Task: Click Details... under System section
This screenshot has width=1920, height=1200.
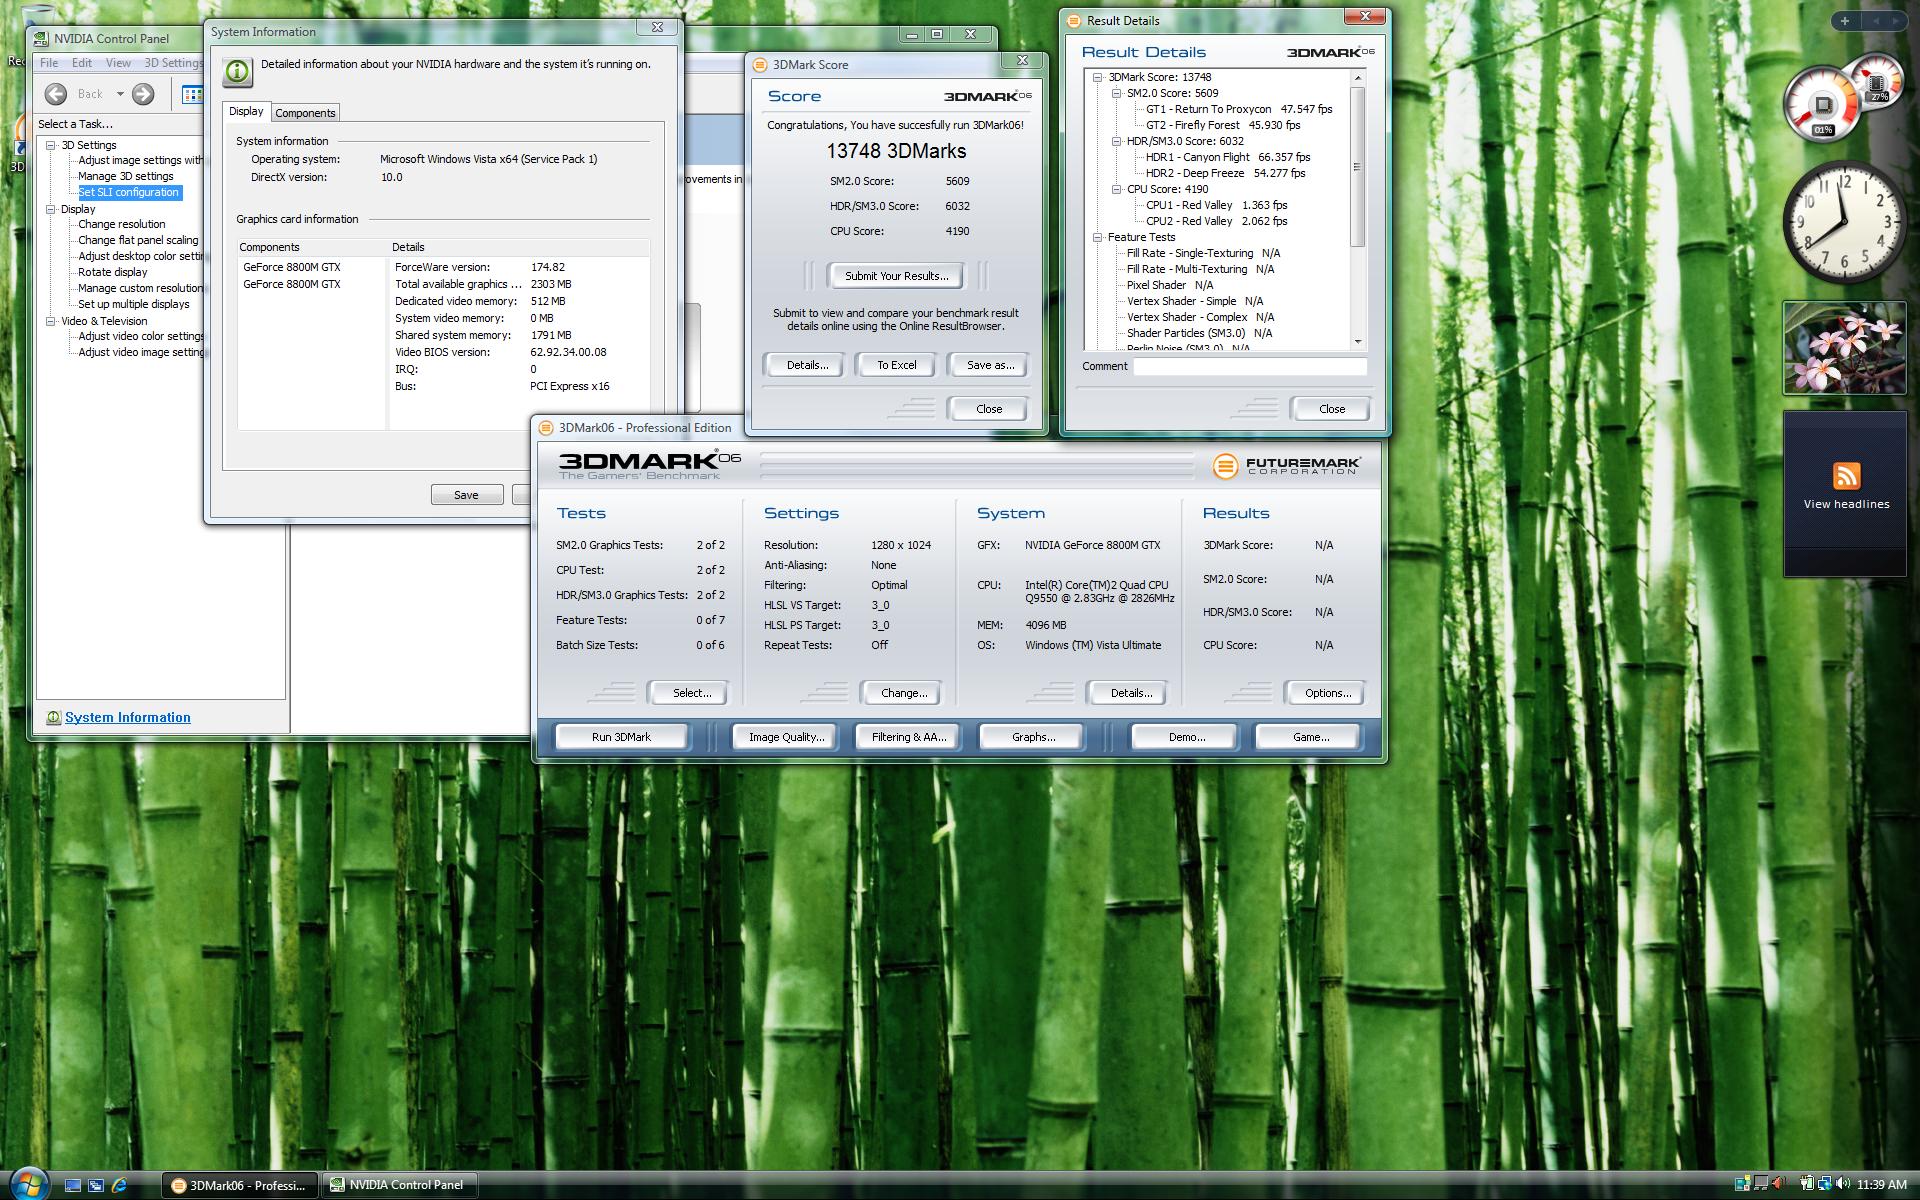Action: point(1131,693)
